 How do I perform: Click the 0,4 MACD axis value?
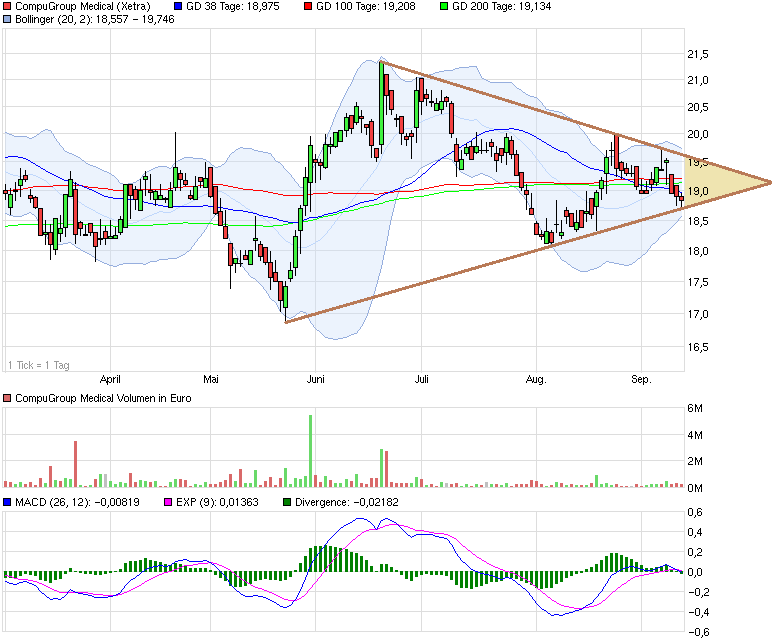[x=695, y=532]
